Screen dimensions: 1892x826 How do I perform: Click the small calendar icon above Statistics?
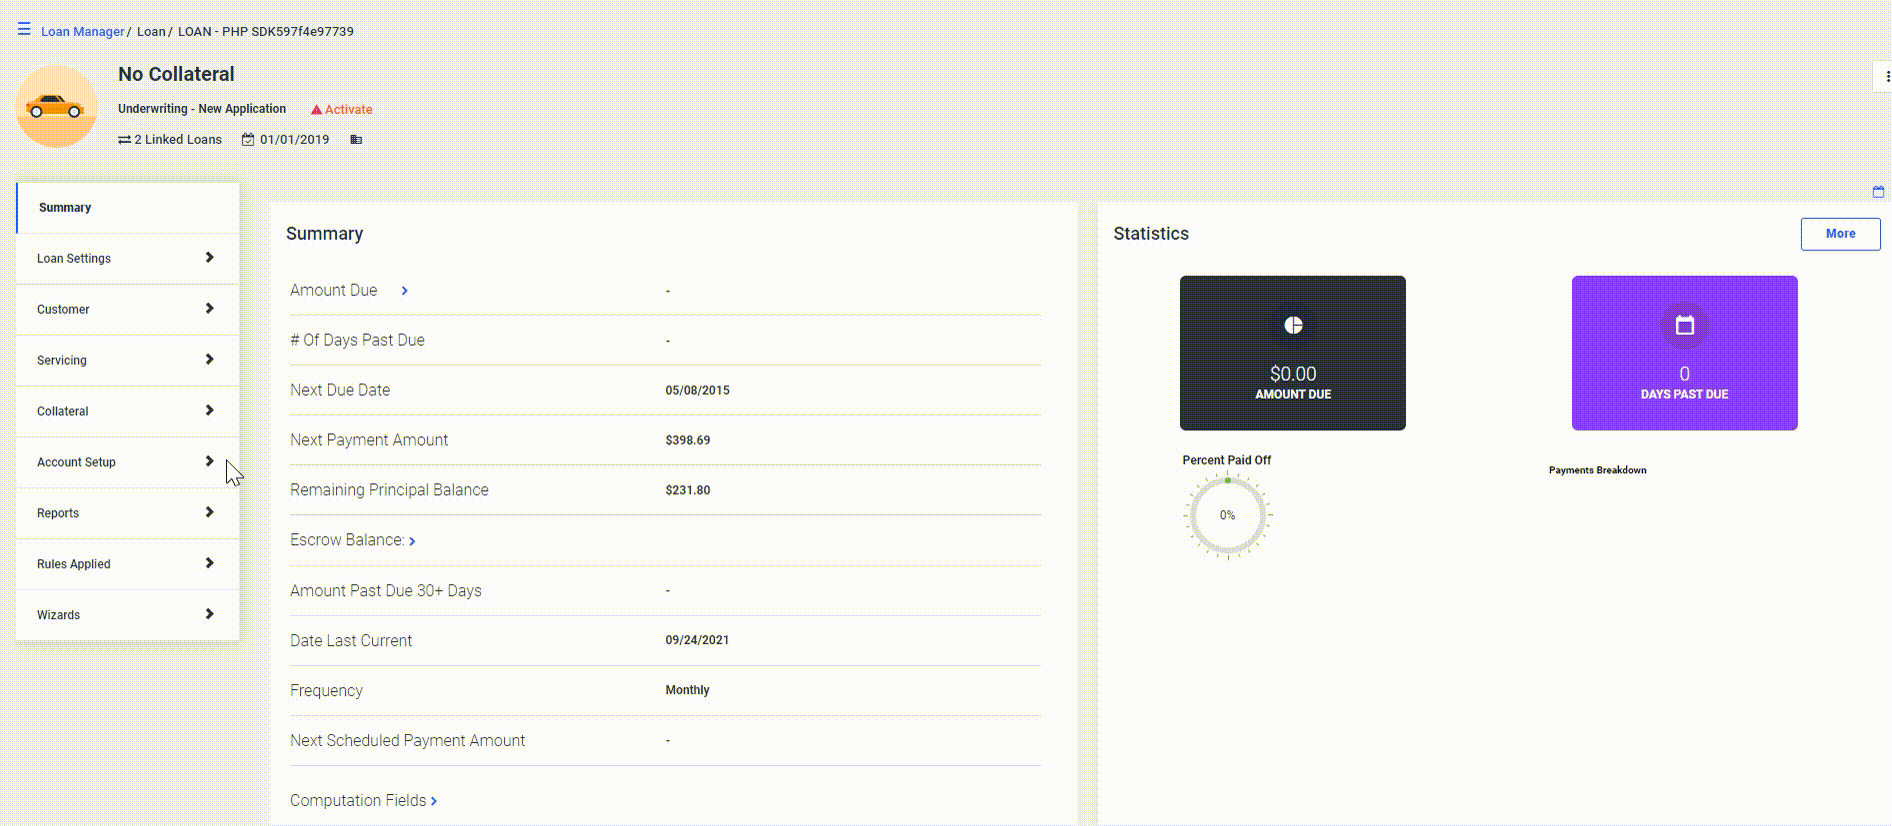point(1878,191)
